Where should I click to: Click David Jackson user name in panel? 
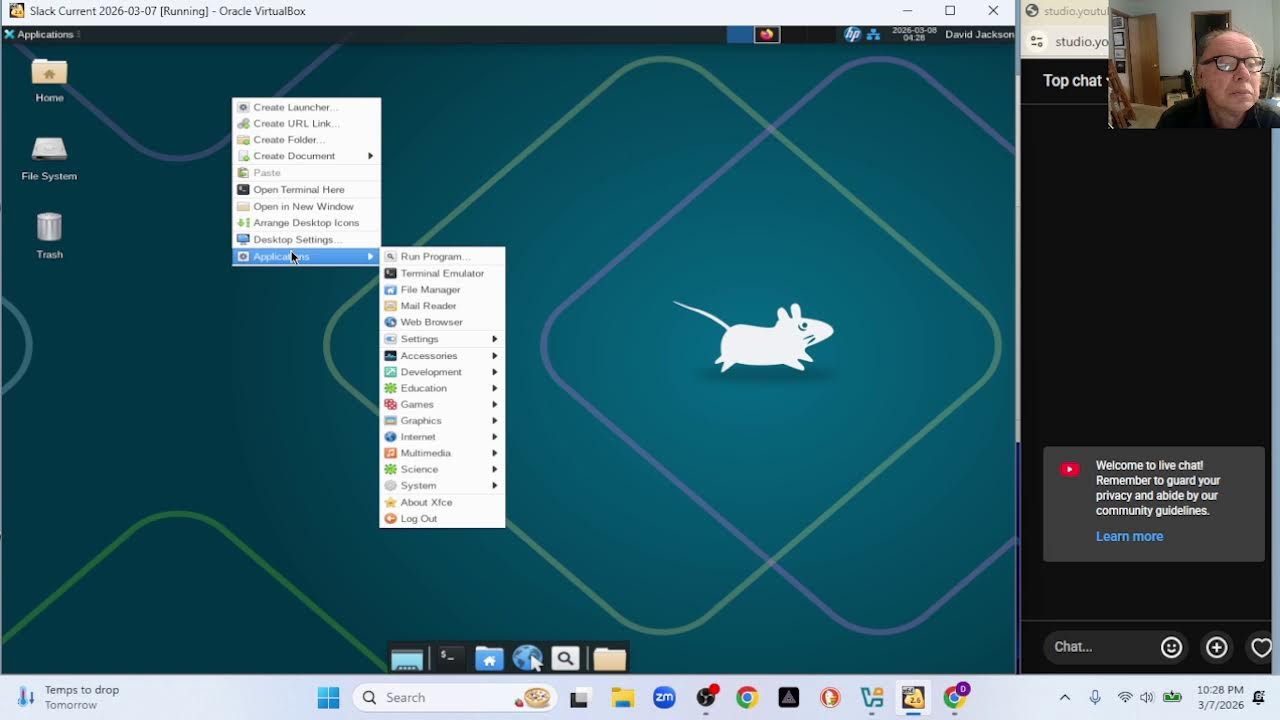coord(979,34)
